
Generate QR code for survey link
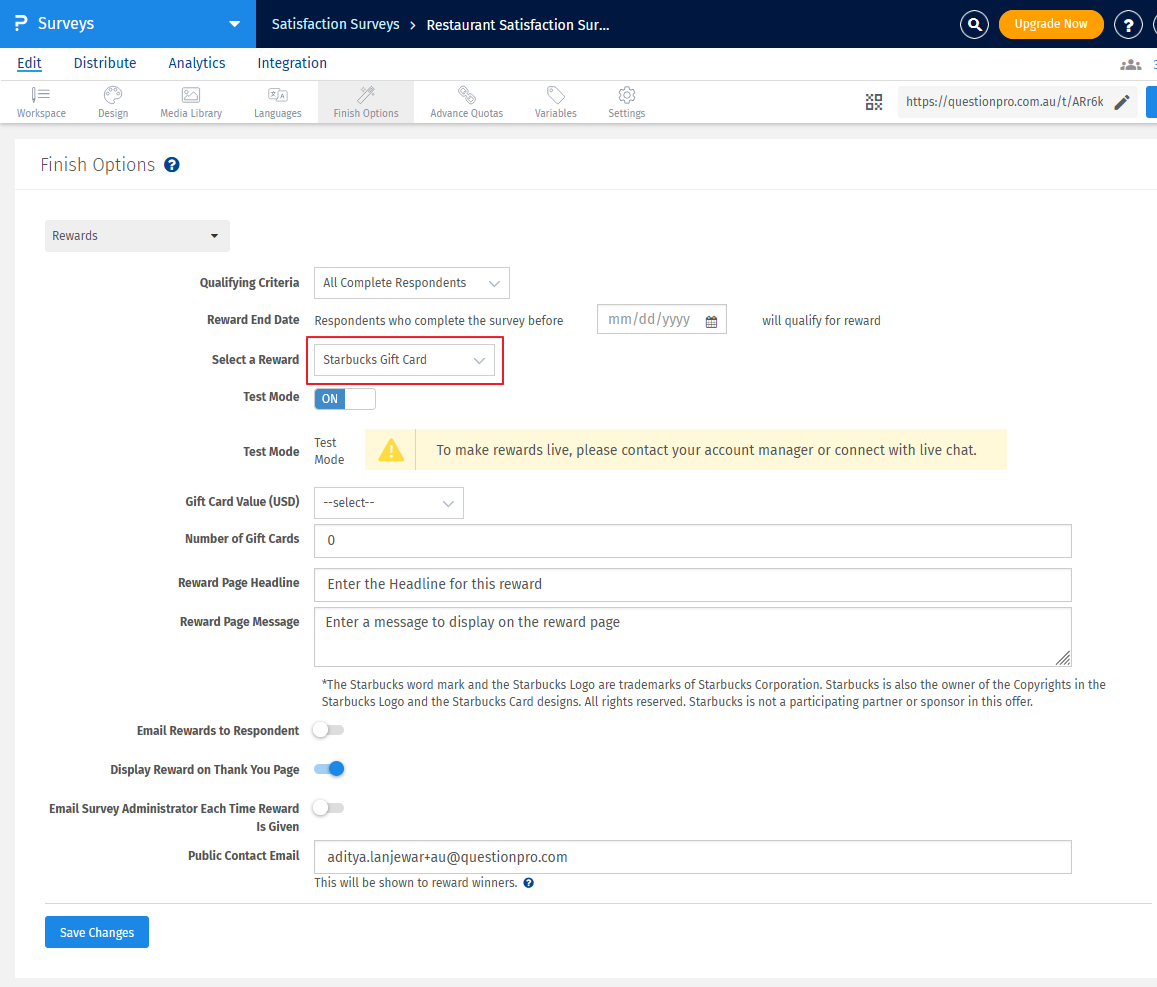[873, 101]
